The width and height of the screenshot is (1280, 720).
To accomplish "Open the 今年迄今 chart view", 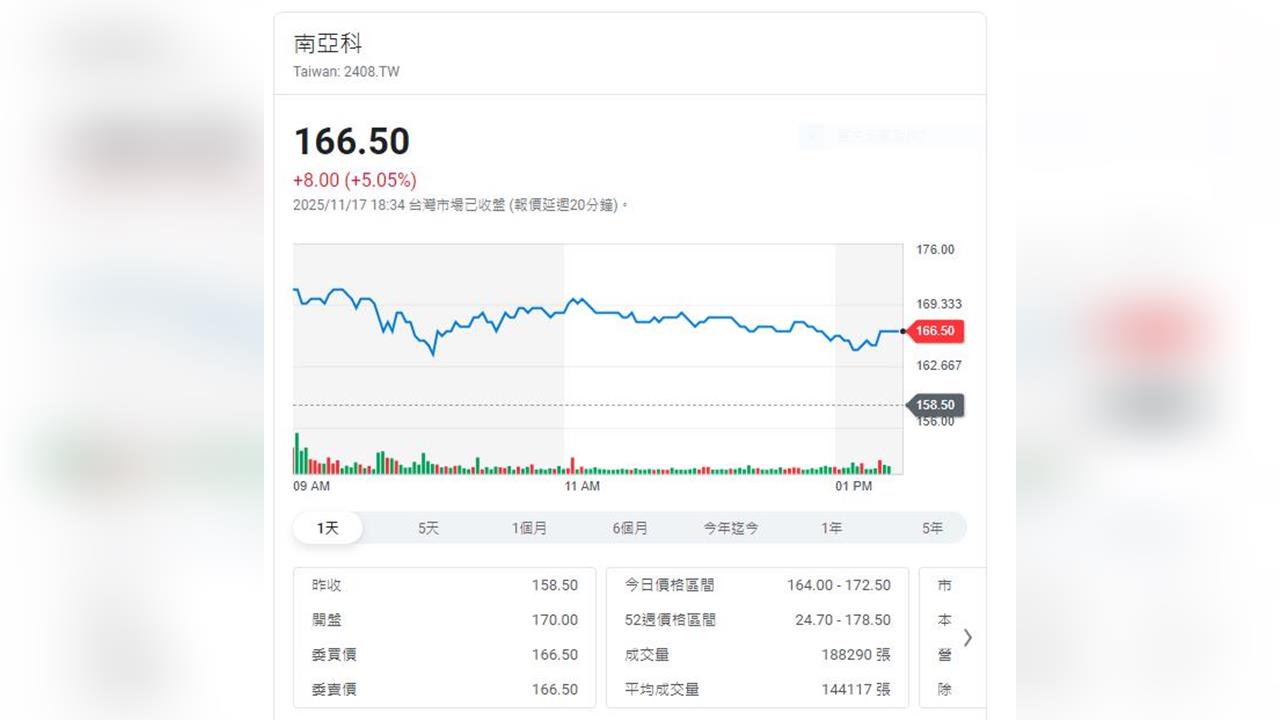I will click(730, 527).
